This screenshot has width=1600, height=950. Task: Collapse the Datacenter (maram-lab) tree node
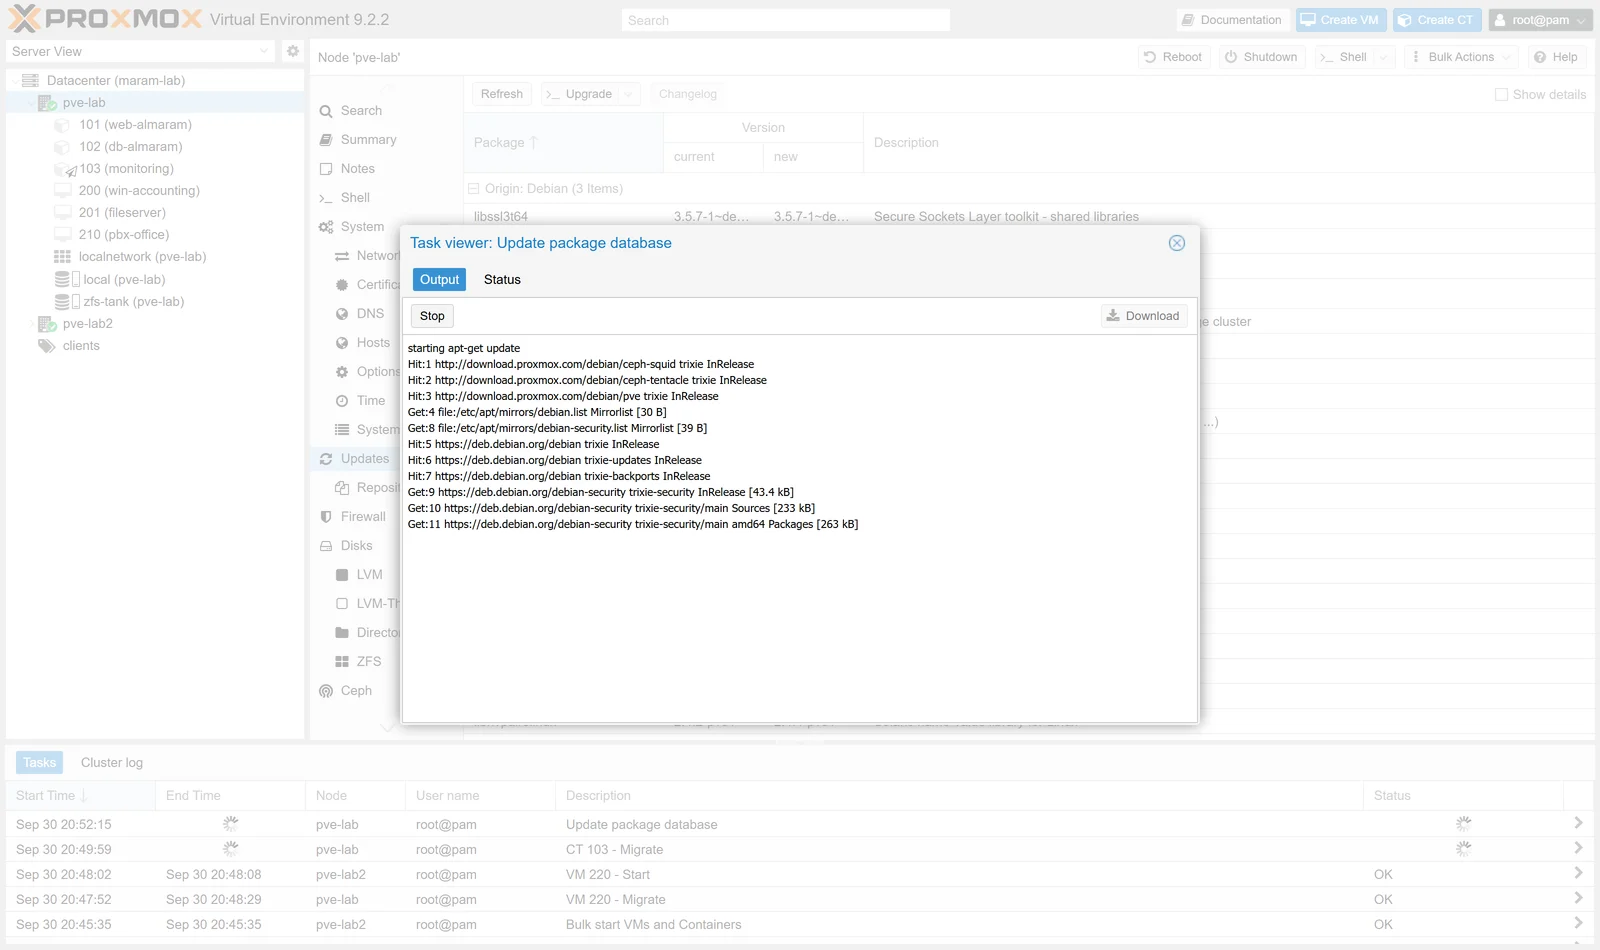[x=13, y=81]
